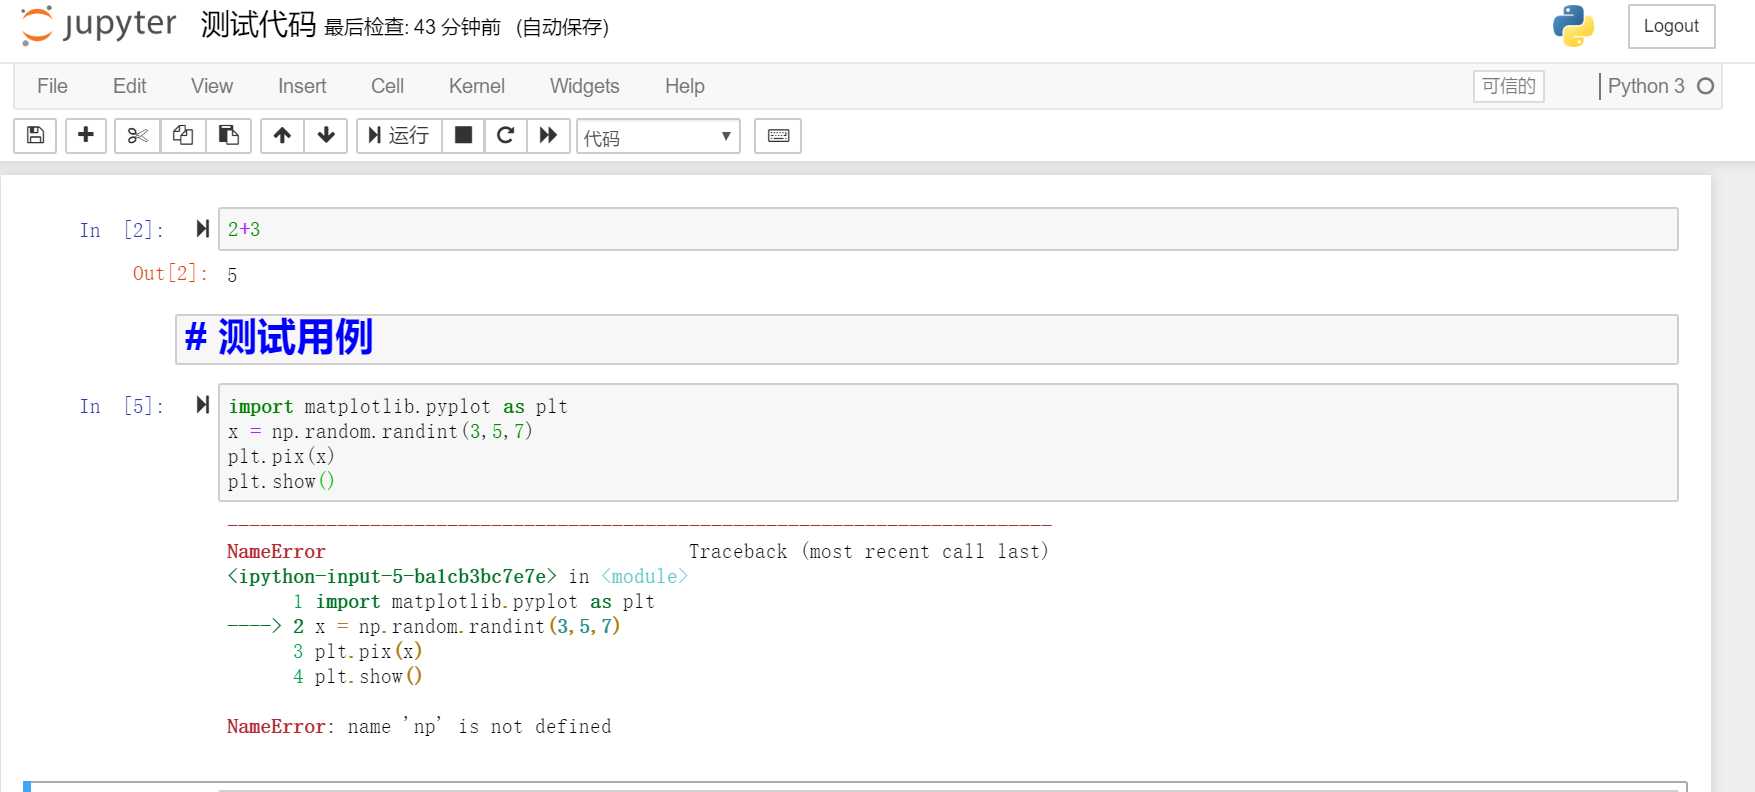Cut selected cells with the scissors icon

pos(137,135)
